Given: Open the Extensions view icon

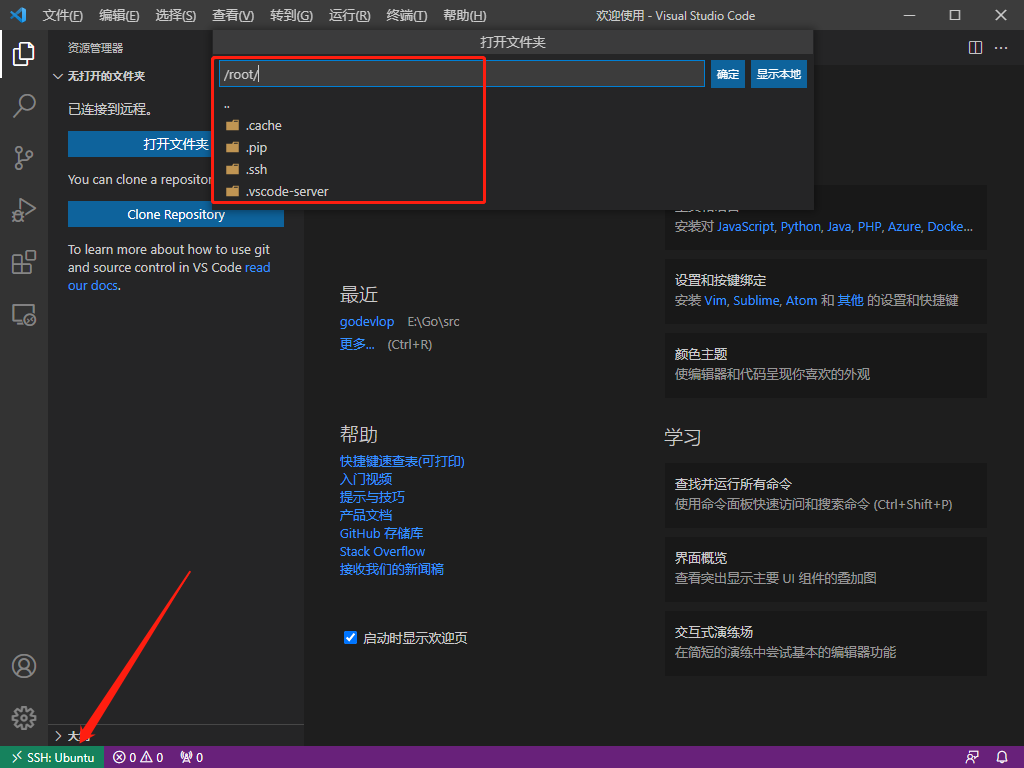Looking at the screenshot, I should pos(24,263).
